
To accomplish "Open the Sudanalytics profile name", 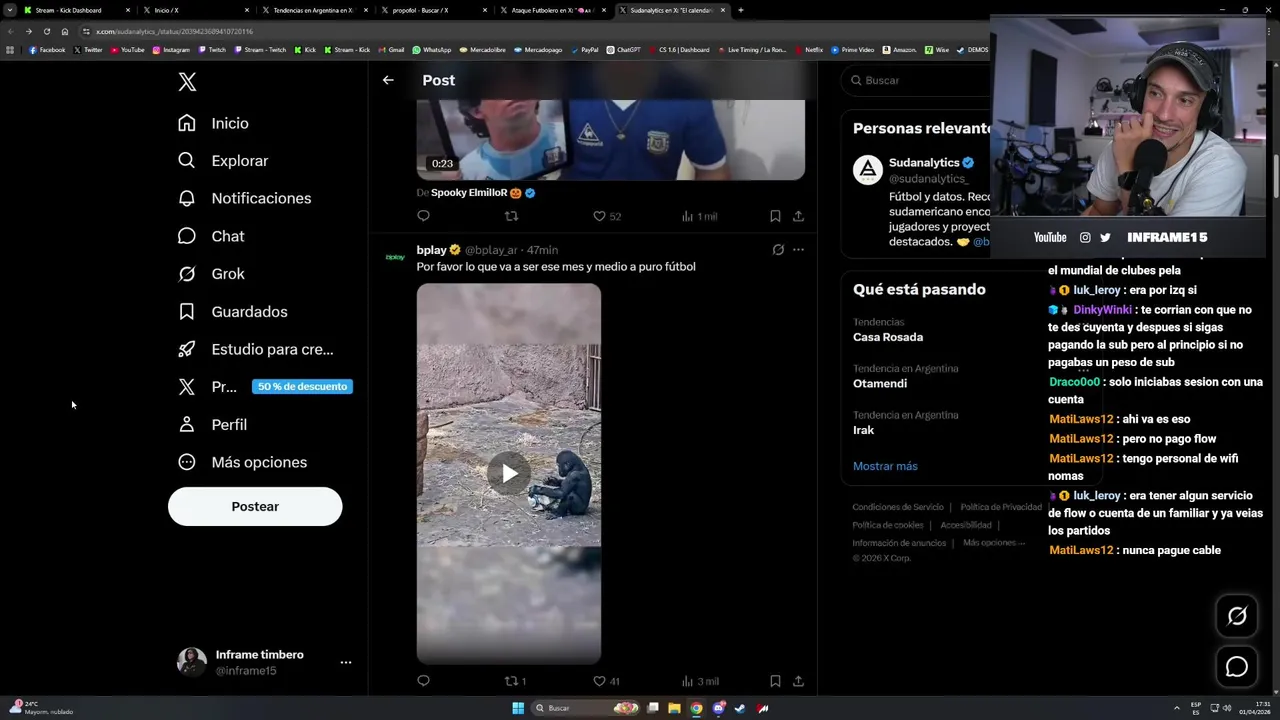I will tap(924, 162).
